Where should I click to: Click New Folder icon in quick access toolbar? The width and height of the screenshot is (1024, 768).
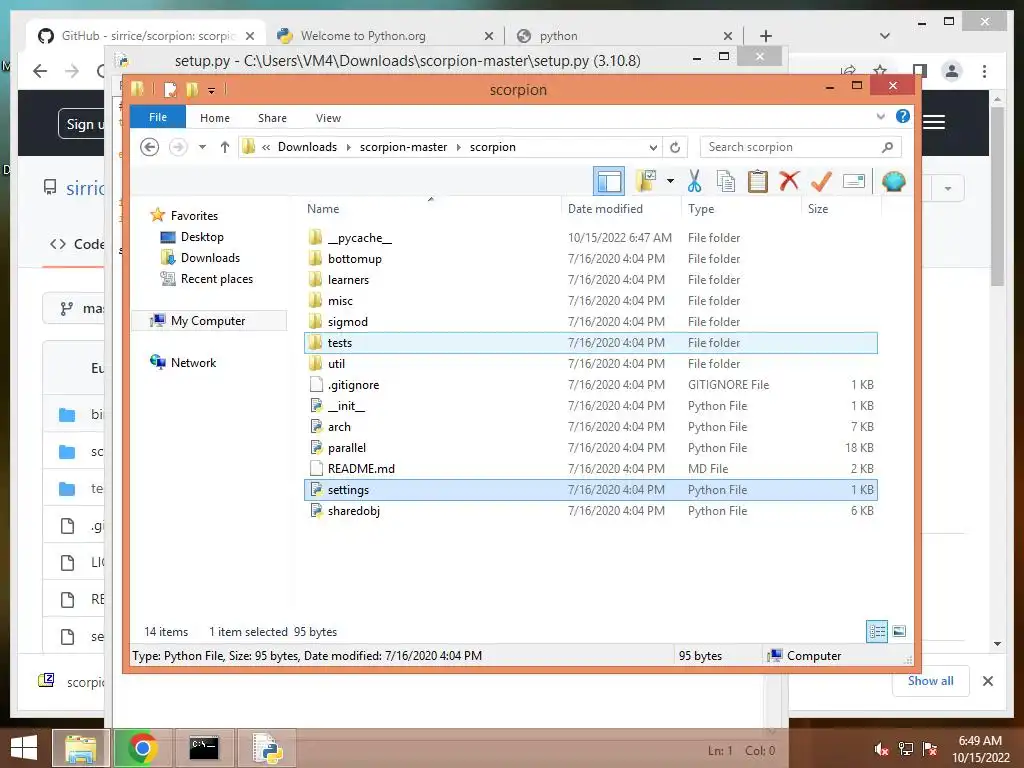[191, 89]
